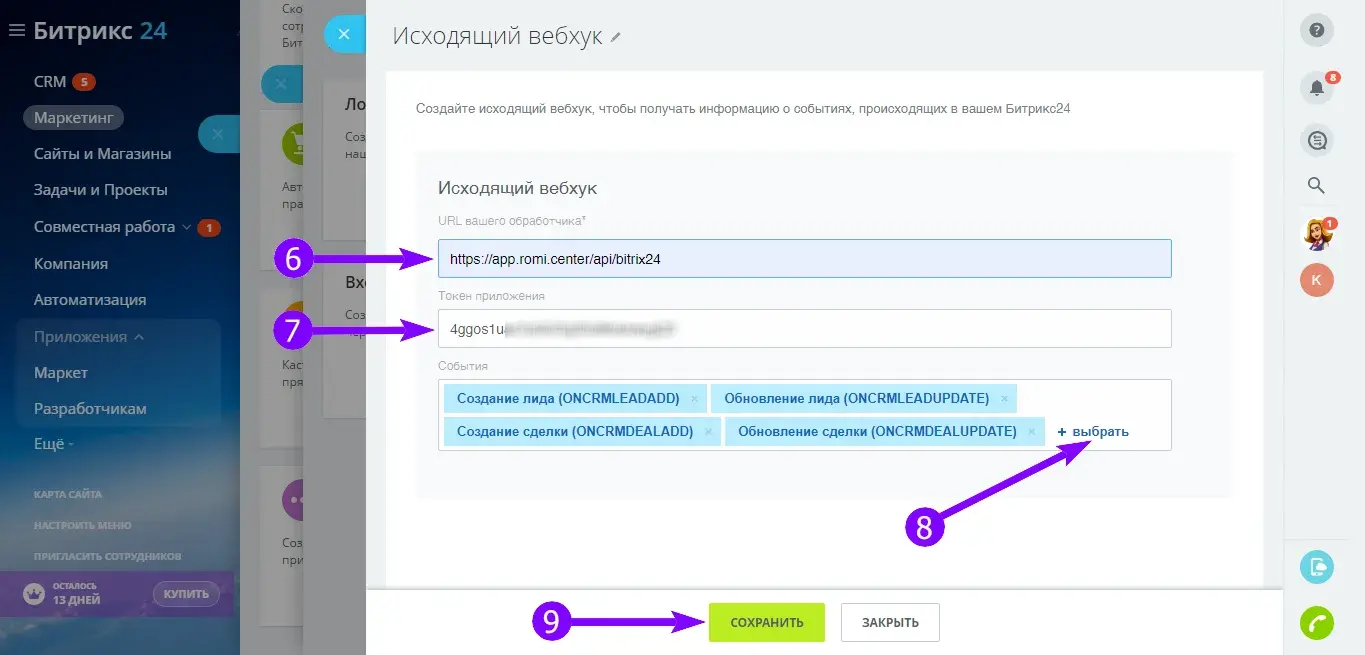Image resolution: width=1365 pixels, height=655 pixels.
Task: Open the chat messages icon in right sidebar
Action: pyautogui.click(x=1317, y=141)
